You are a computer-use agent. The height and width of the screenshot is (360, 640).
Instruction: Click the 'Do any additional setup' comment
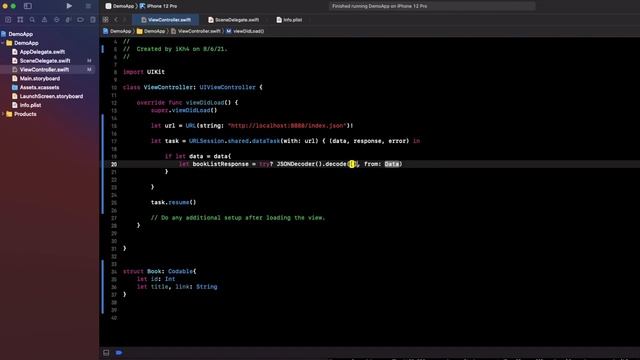coord(238,218)
